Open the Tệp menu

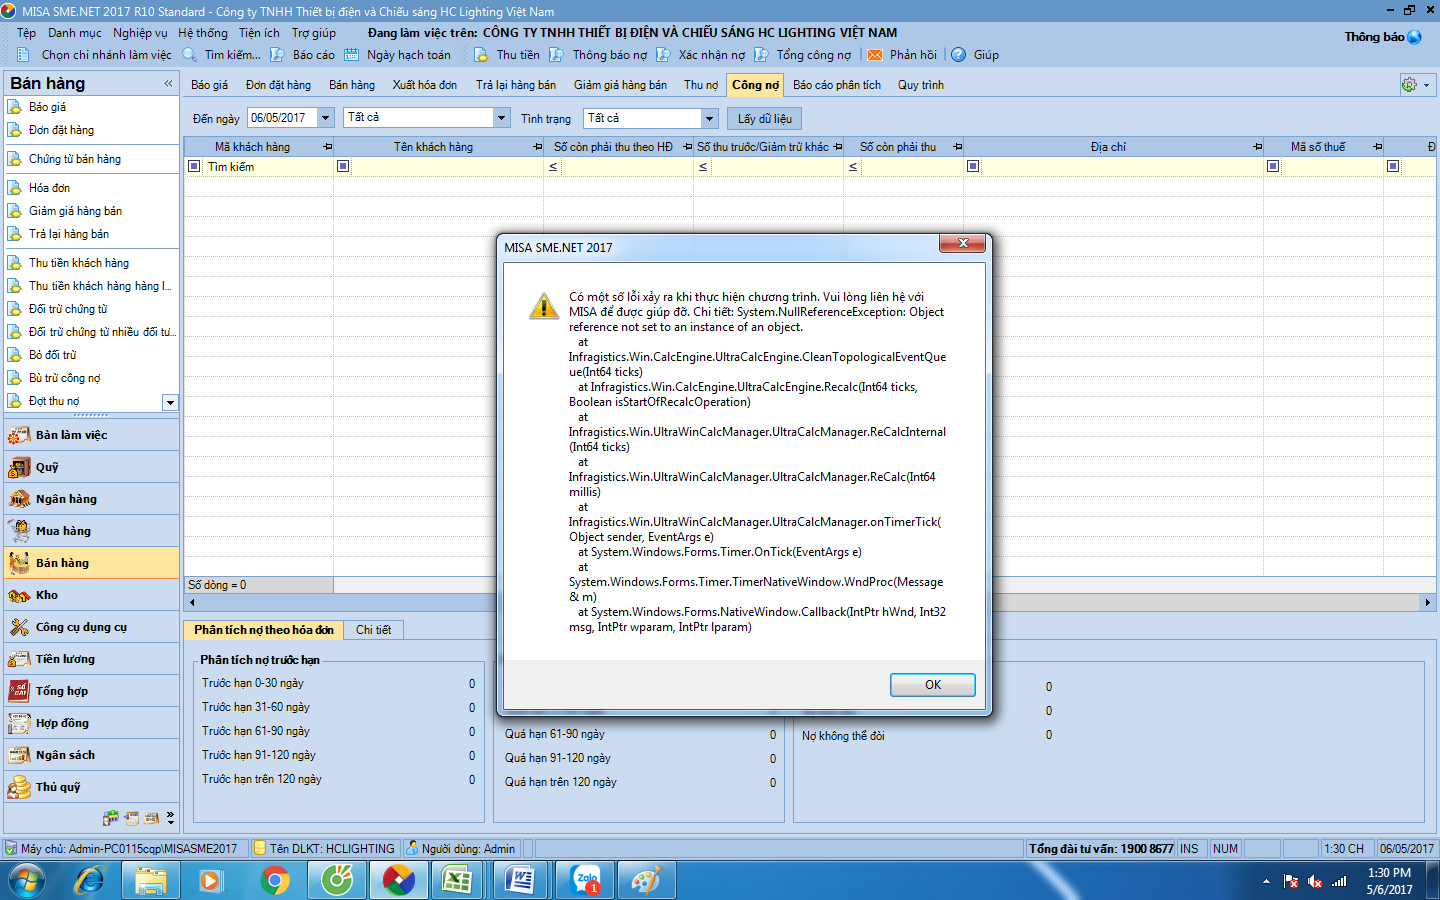[26, 33]
